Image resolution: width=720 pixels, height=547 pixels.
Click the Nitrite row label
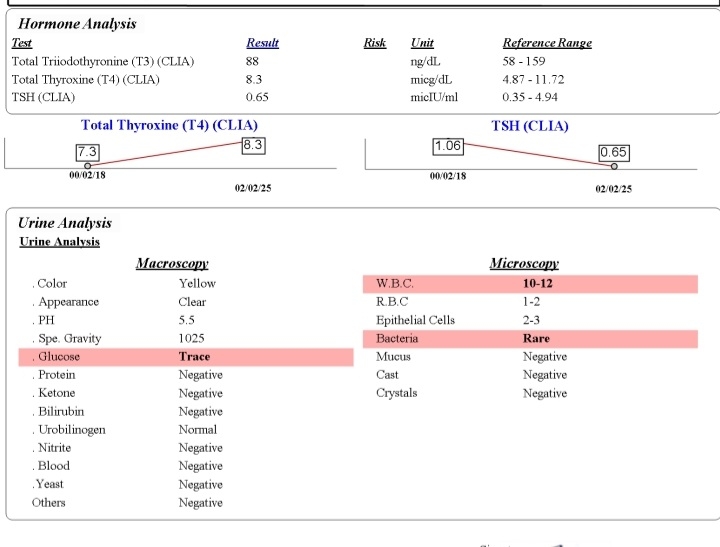point(54,447)
